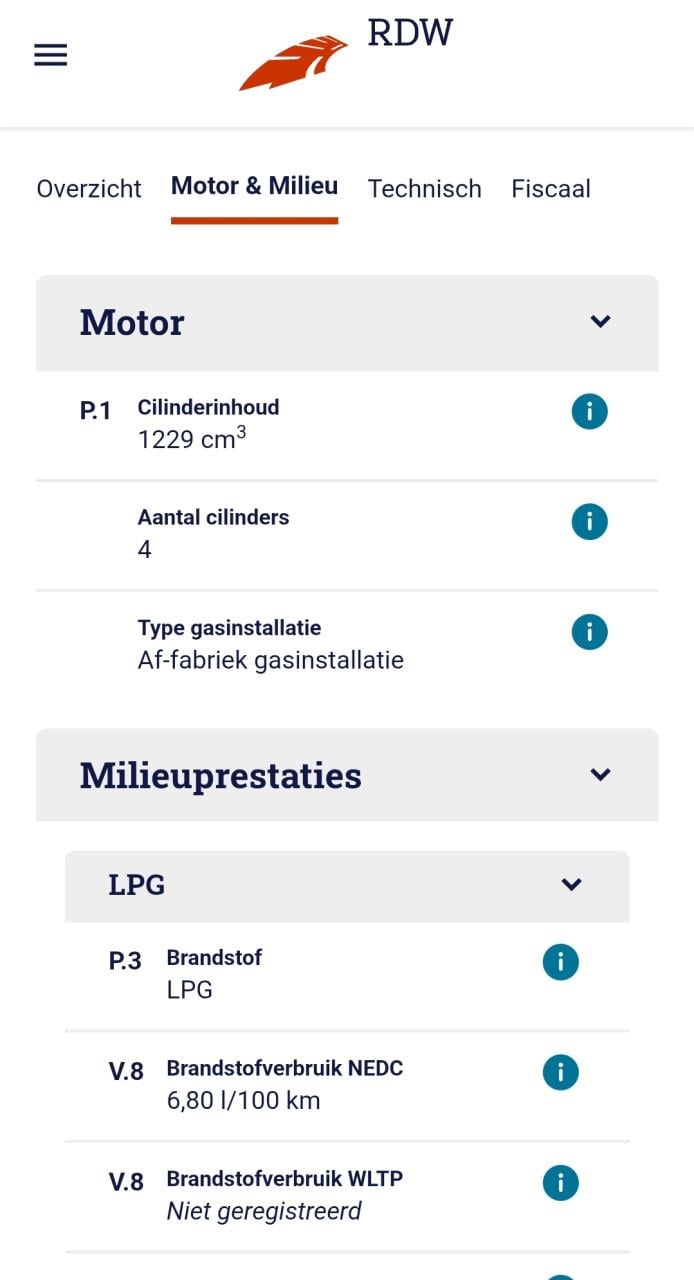Open info about Type gasinstallatie

(589, 631)
